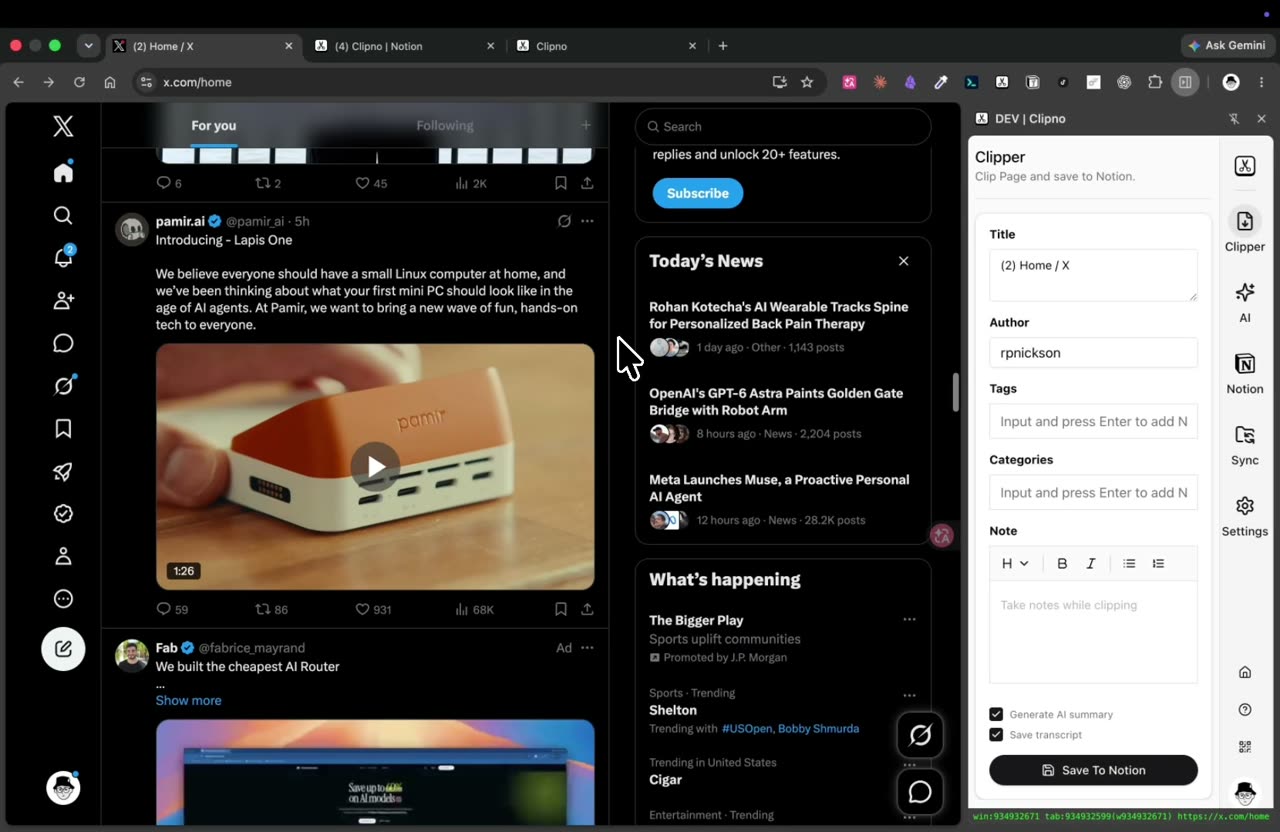Bookmark the pamir.ai Lapis One post
Screen dimensions: 1280x832
pyautogui.click(x=561, y=609)
